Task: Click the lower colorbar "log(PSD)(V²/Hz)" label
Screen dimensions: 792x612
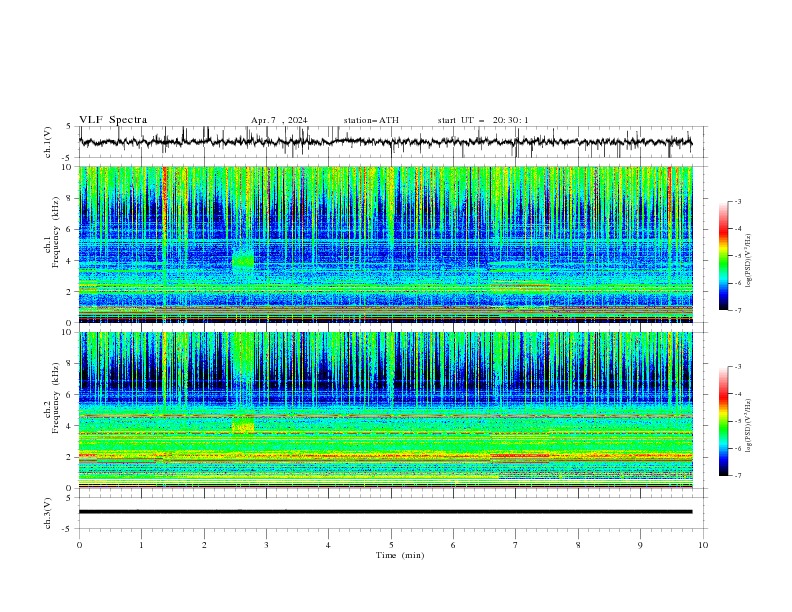Action: click(x=749, y=425)
